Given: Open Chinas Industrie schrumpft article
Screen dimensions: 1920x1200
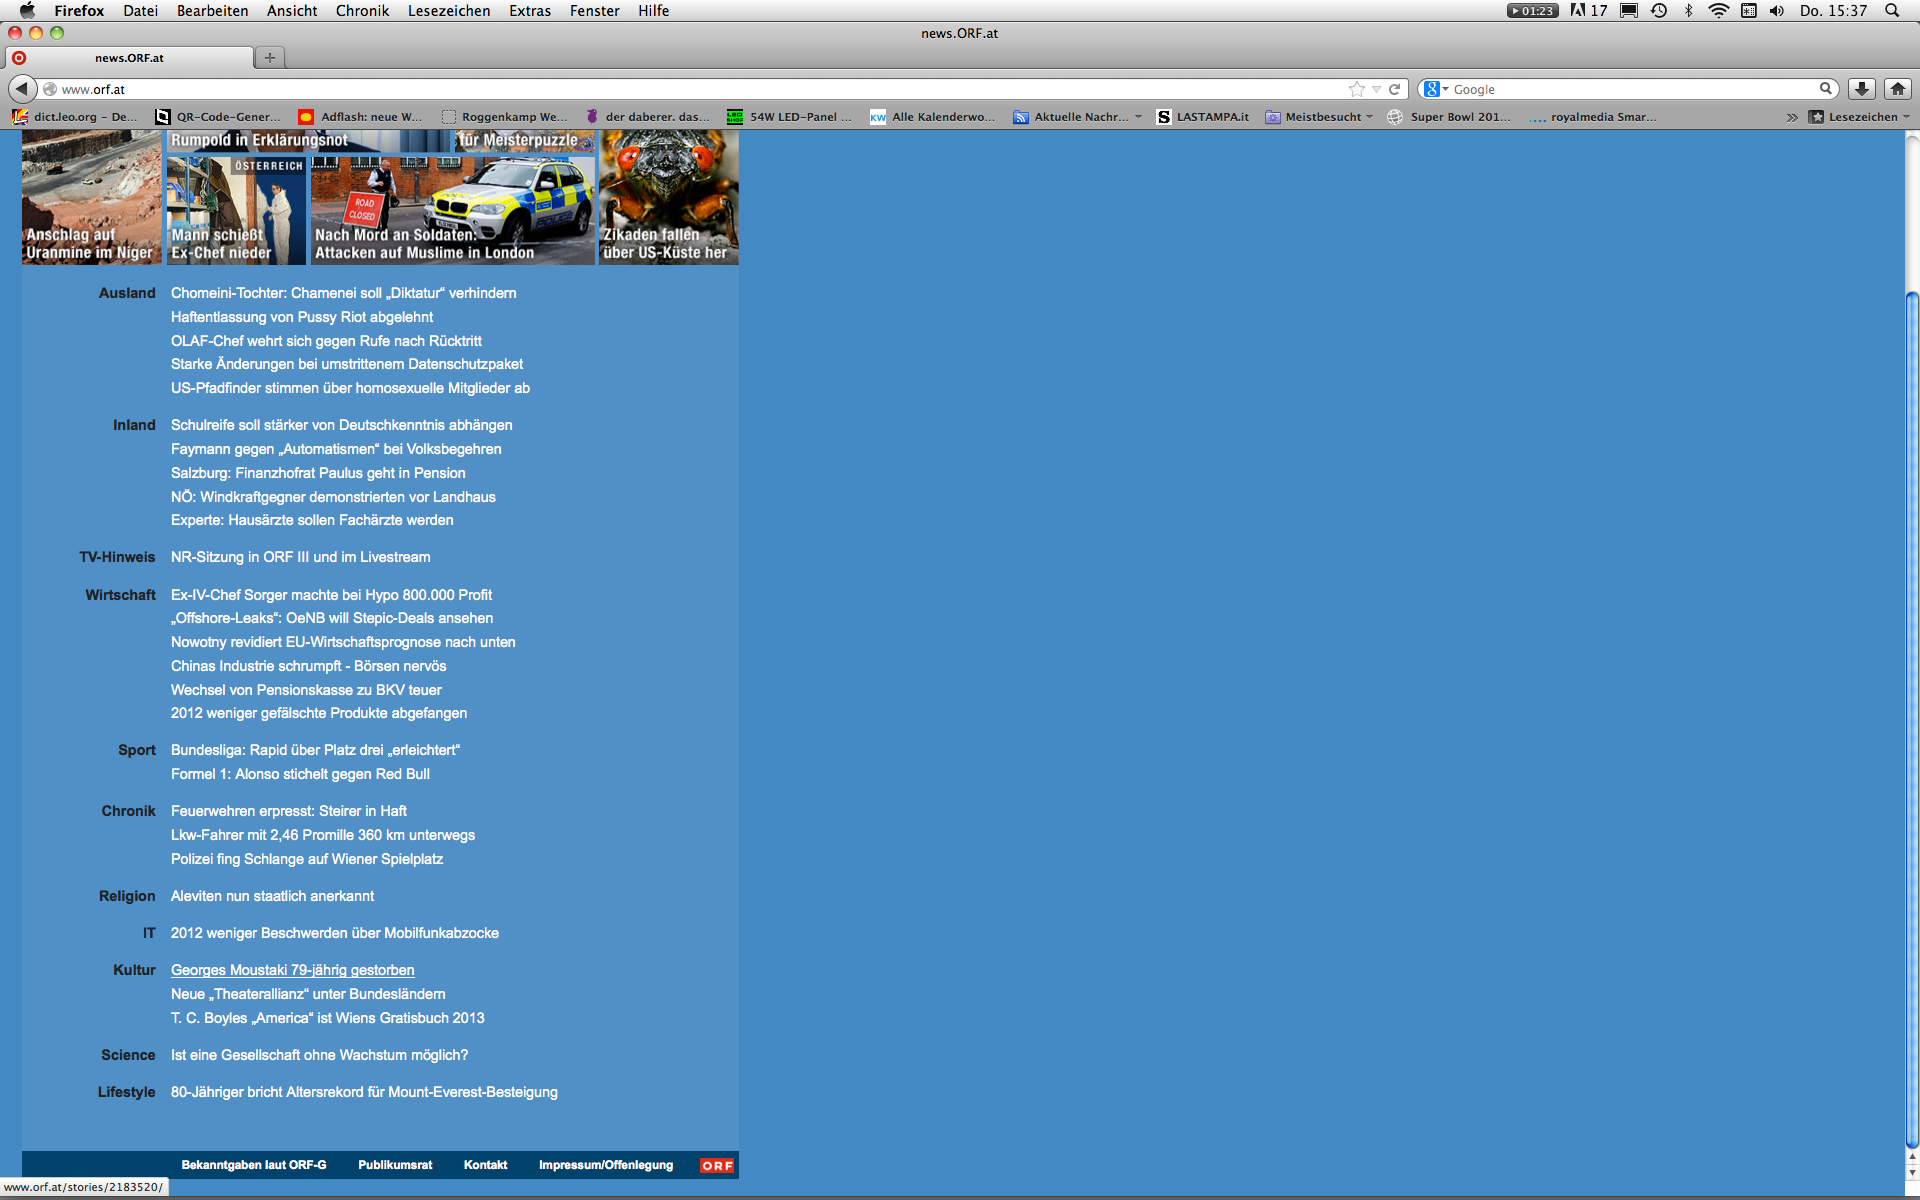Looking at the screenshot, I should (308, 666).
